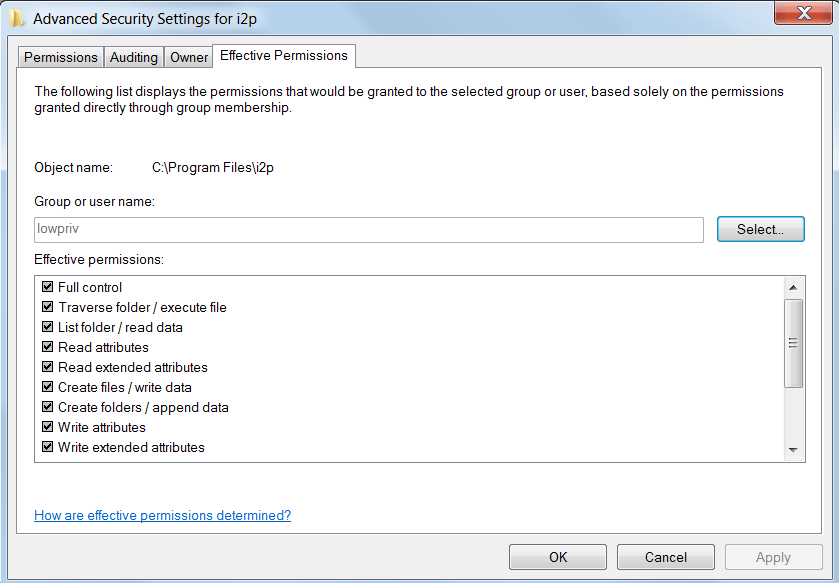The width and height of the screenshot is (839, 583).
Task: Toggle Write extended attributes checkbox
Action: point(48,447)
